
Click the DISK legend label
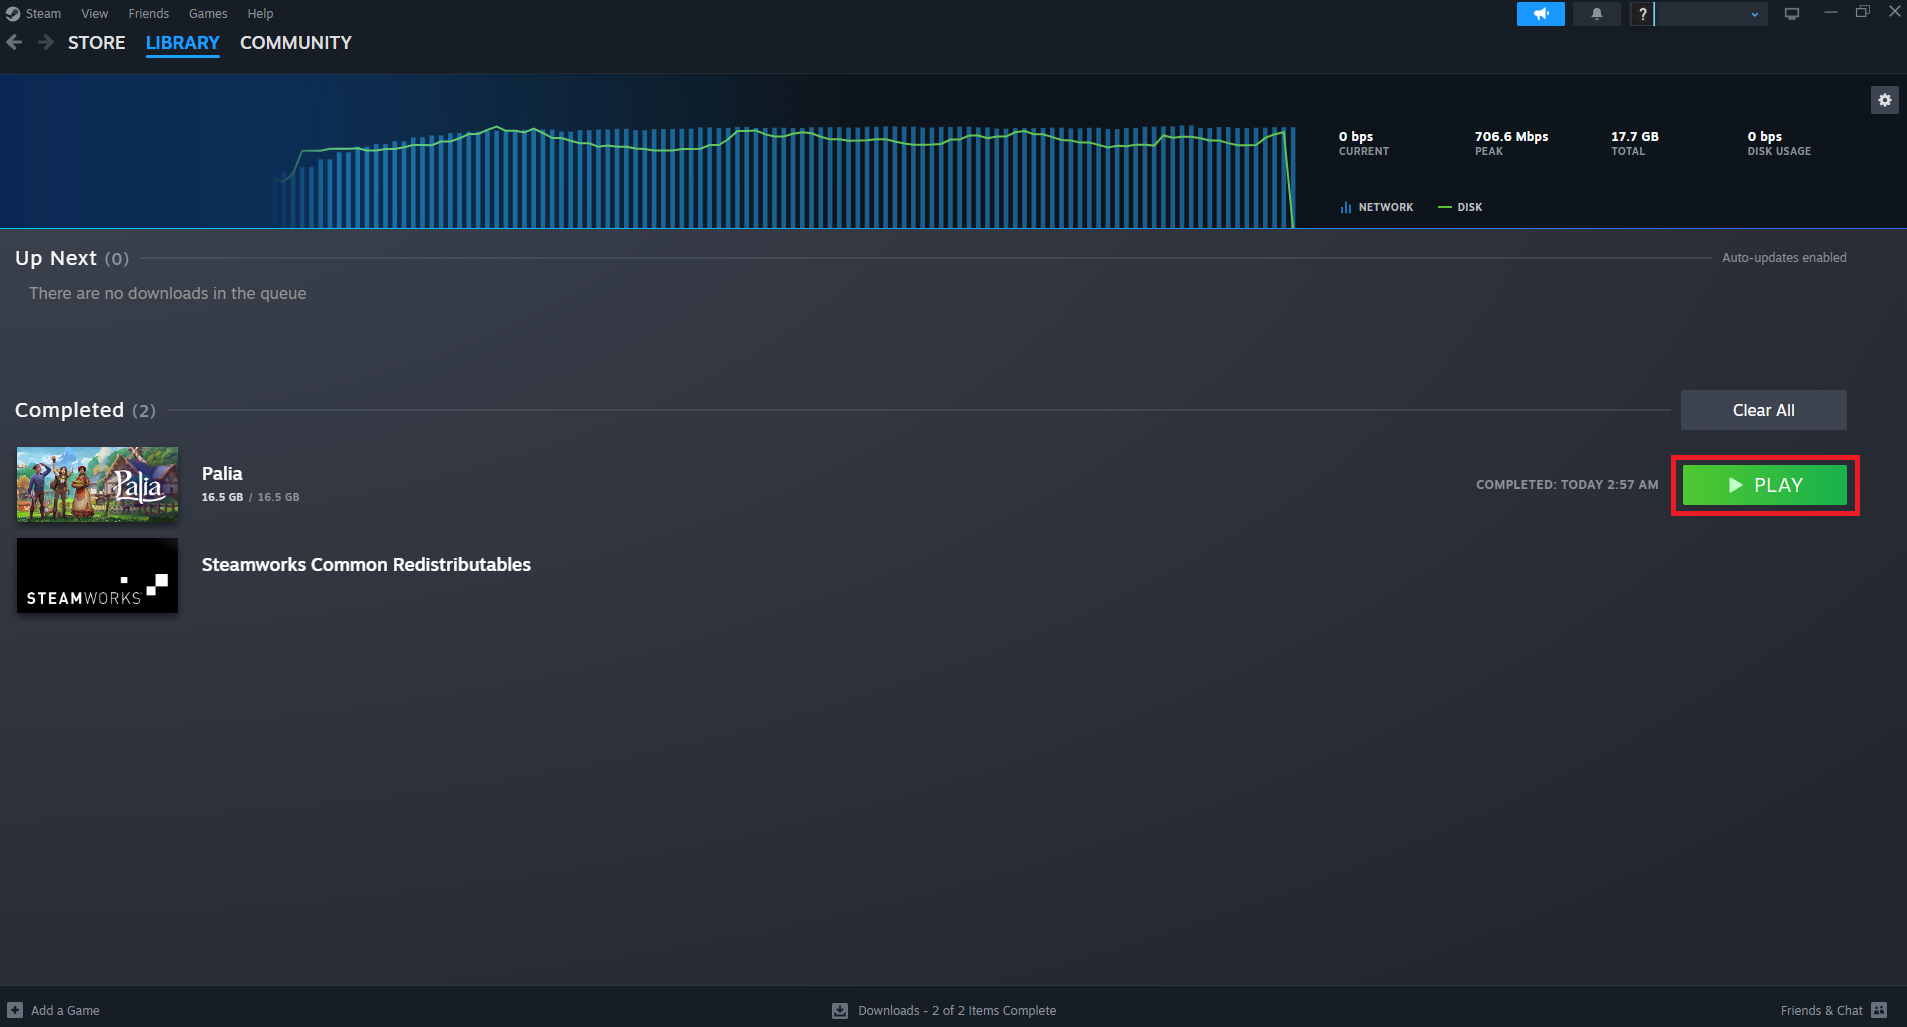point(1470,207)
